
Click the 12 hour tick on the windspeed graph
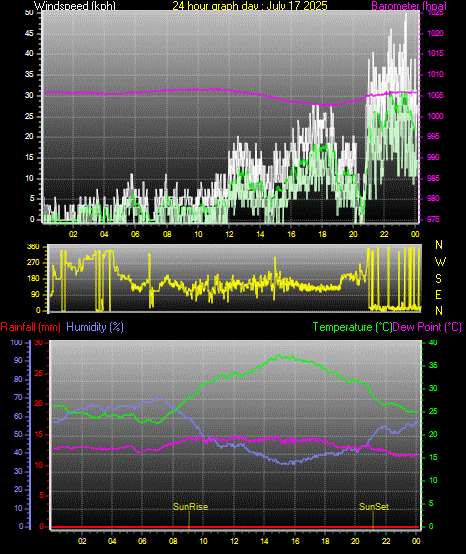click(x=229, y=234)
